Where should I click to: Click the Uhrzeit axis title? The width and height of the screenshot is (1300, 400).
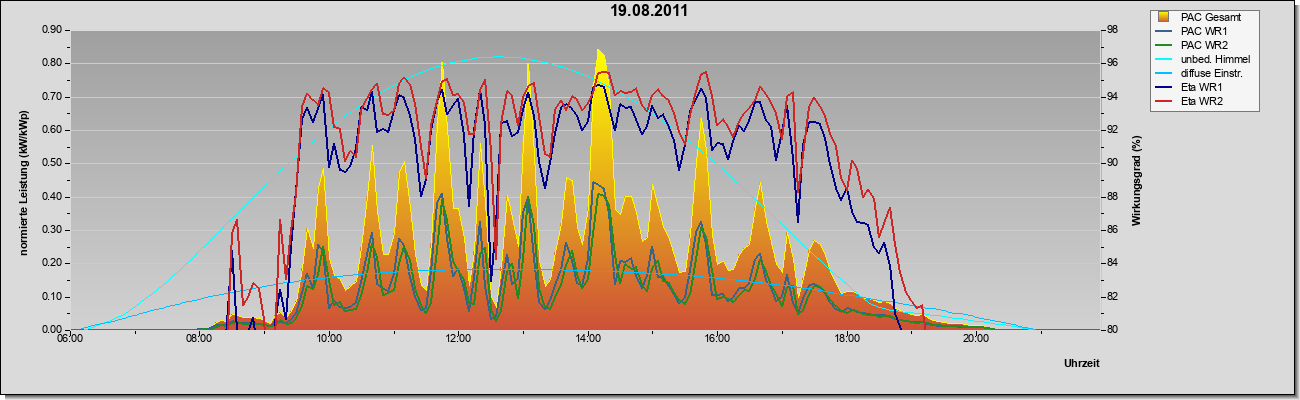[1081, 364]
